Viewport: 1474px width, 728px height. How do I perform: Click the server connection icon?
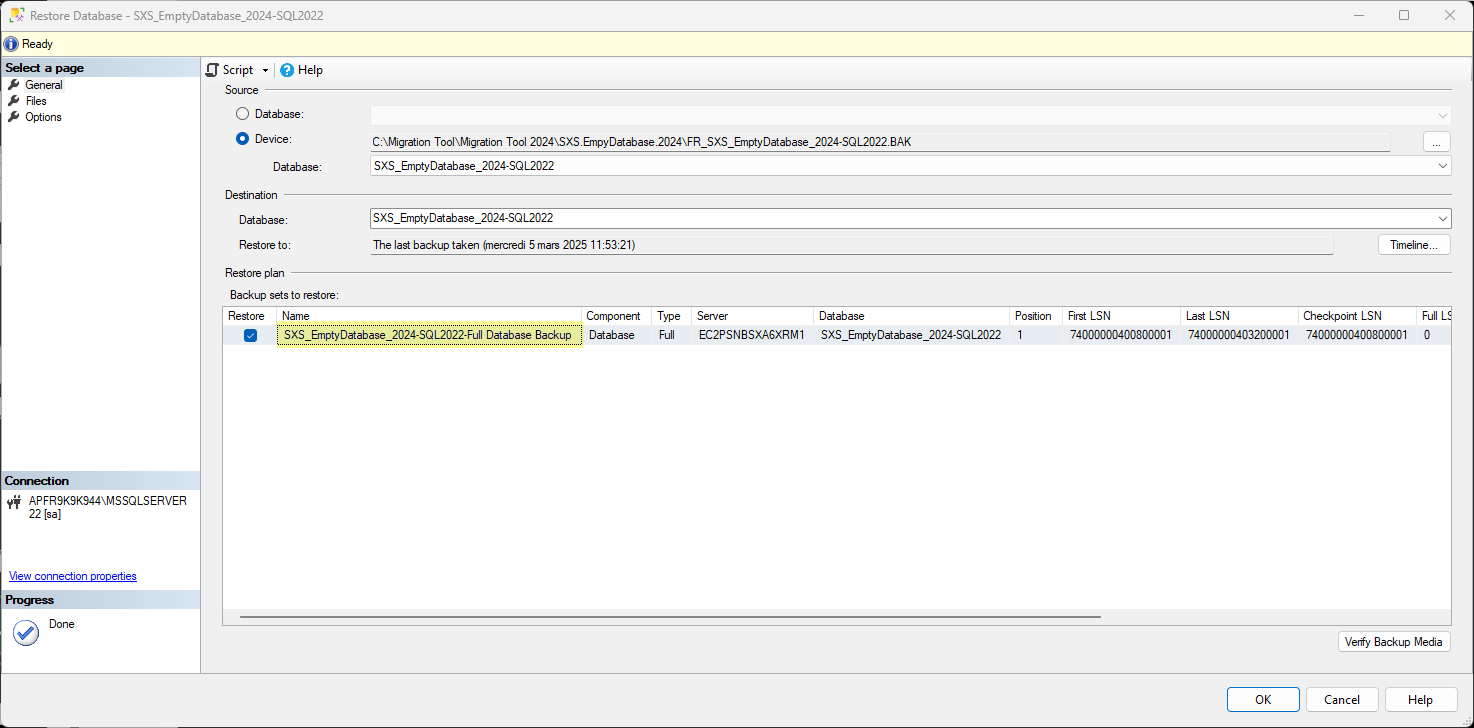pos(14,502)
